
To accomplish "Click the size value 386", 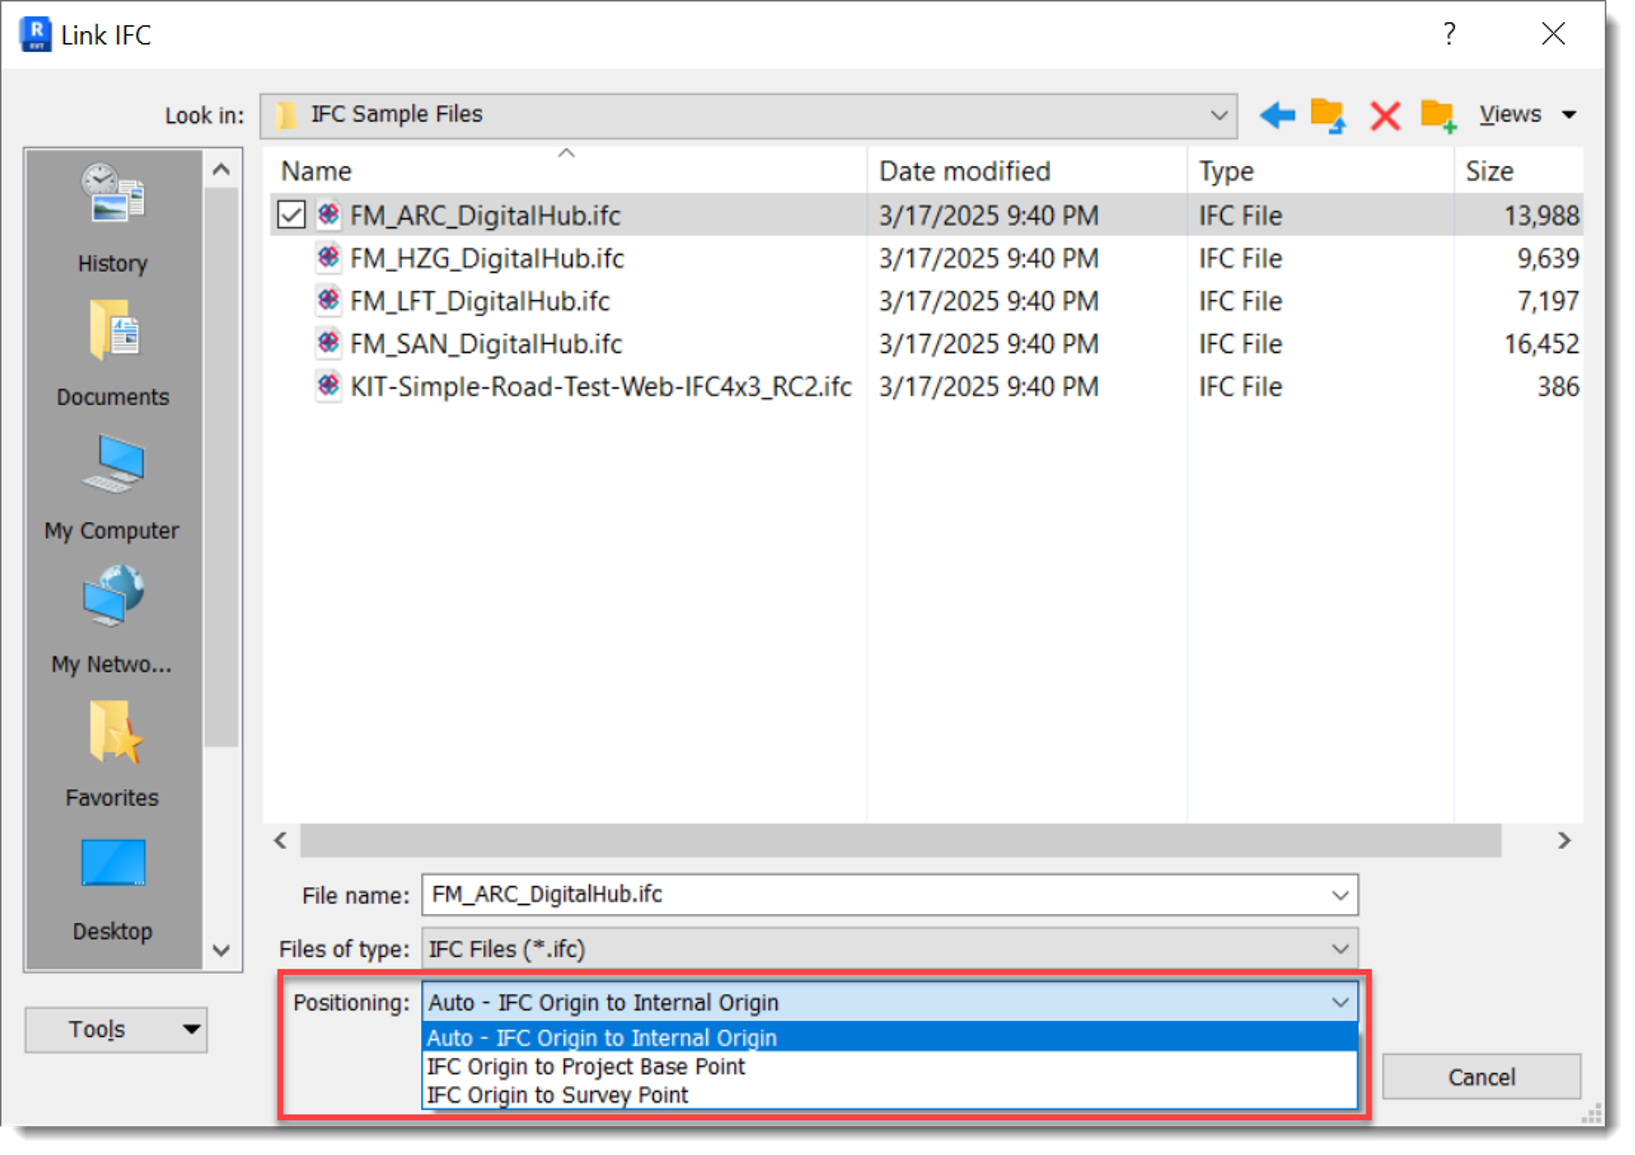I will click(1558, 387).
